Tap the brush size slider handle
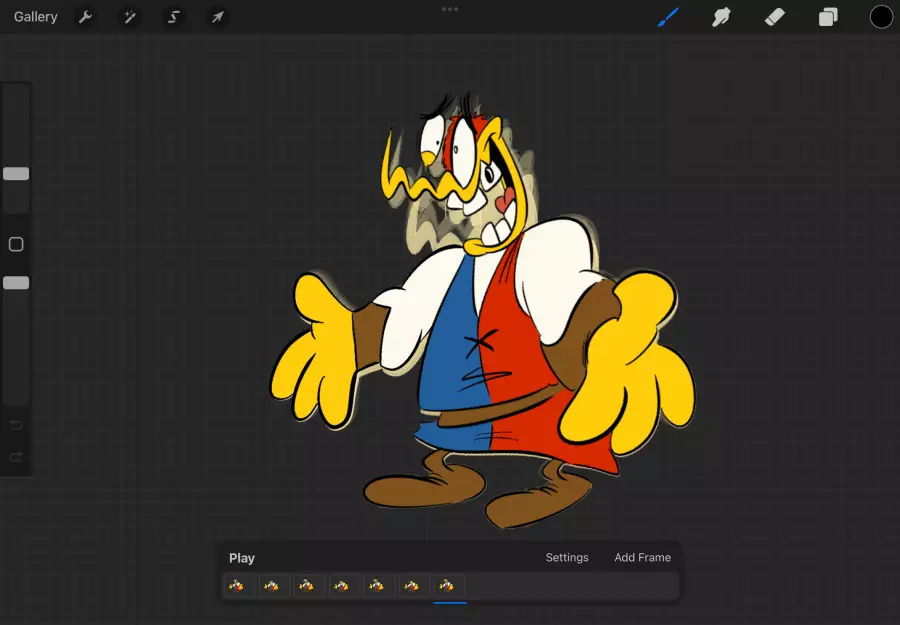 pos(16,174)
